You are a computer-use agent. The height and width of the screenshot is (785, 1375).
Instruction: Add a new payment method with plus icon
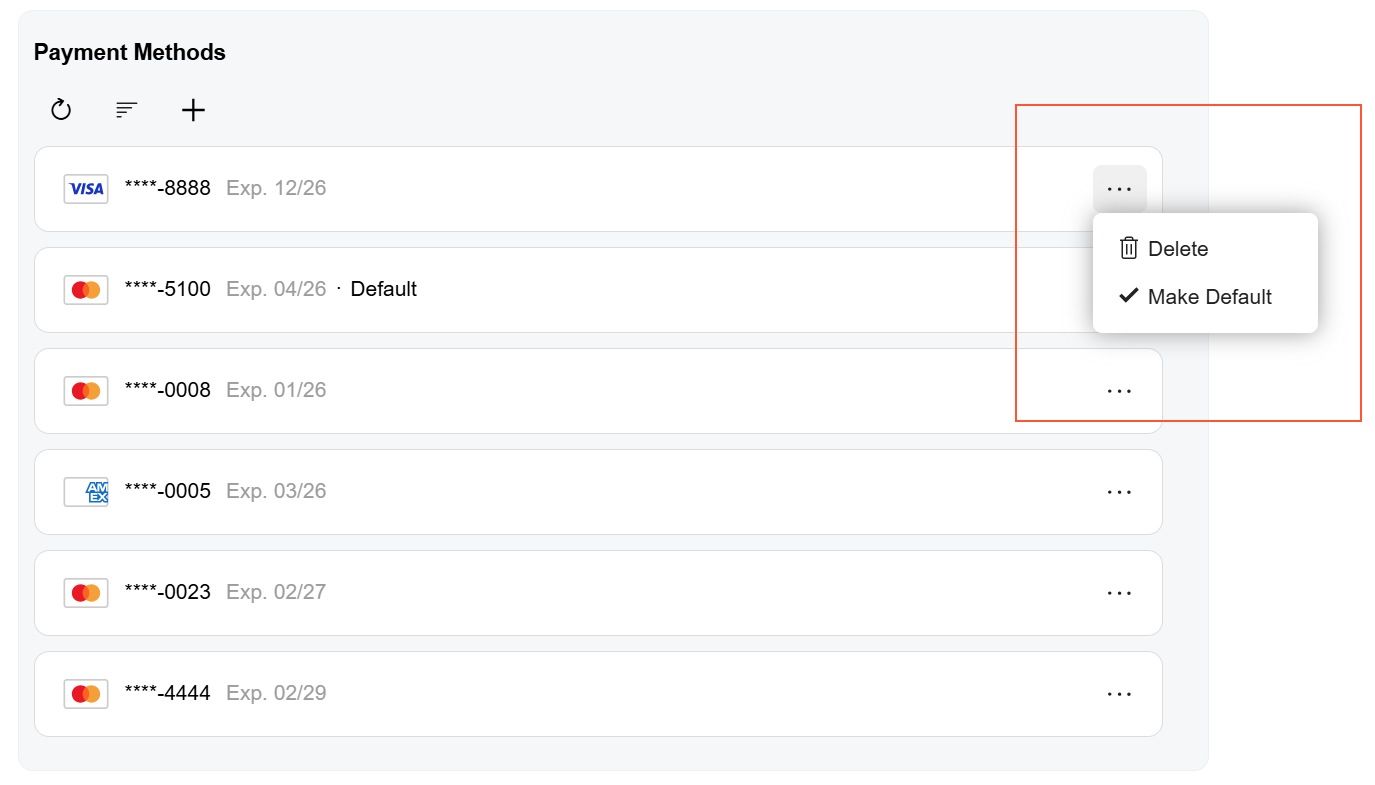(193, 110)
